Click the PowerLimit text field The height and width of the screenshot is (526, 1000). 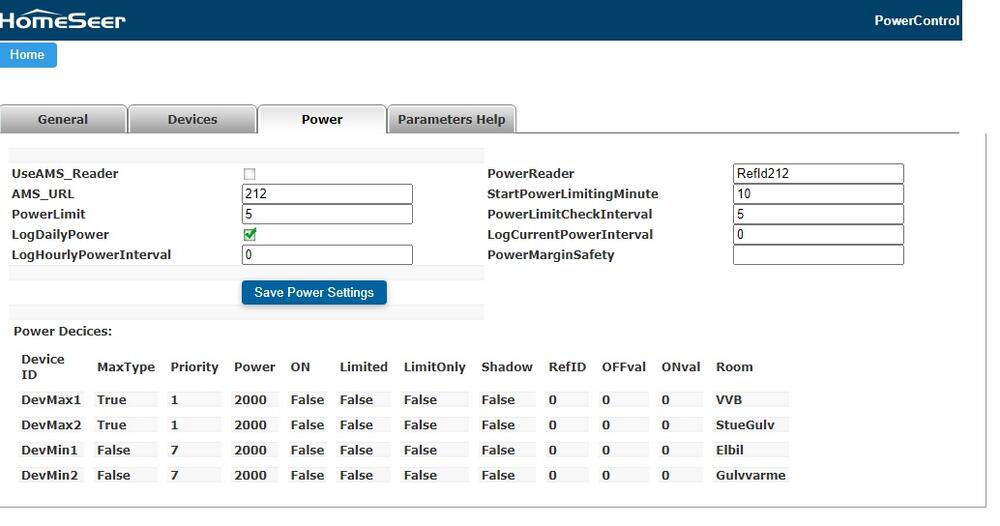click(327, 214)
